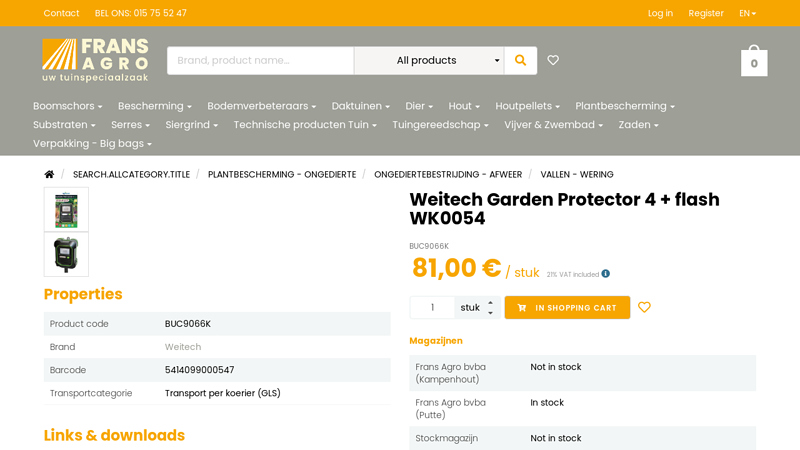Click the Transport per koerier (GLS) value
800x450 pixels.
[x=222, y=393]
